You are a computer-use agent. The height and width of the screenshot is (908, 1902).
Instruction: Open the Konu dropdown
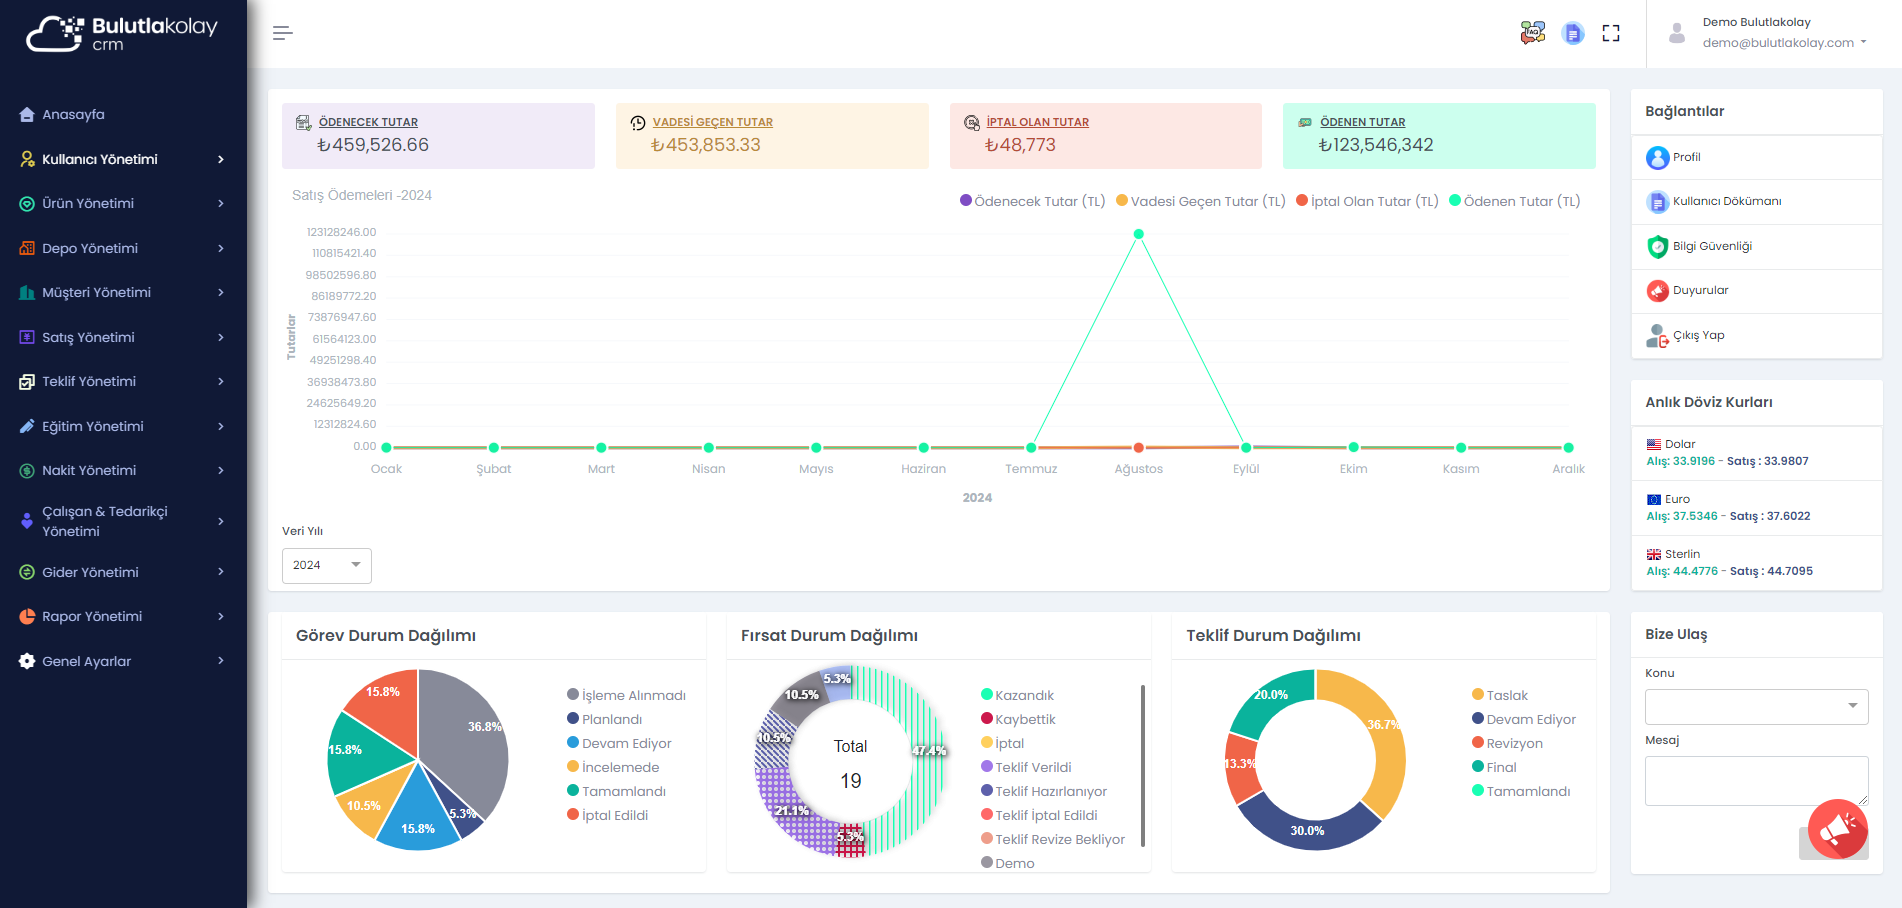click(x=1756, y=707)
